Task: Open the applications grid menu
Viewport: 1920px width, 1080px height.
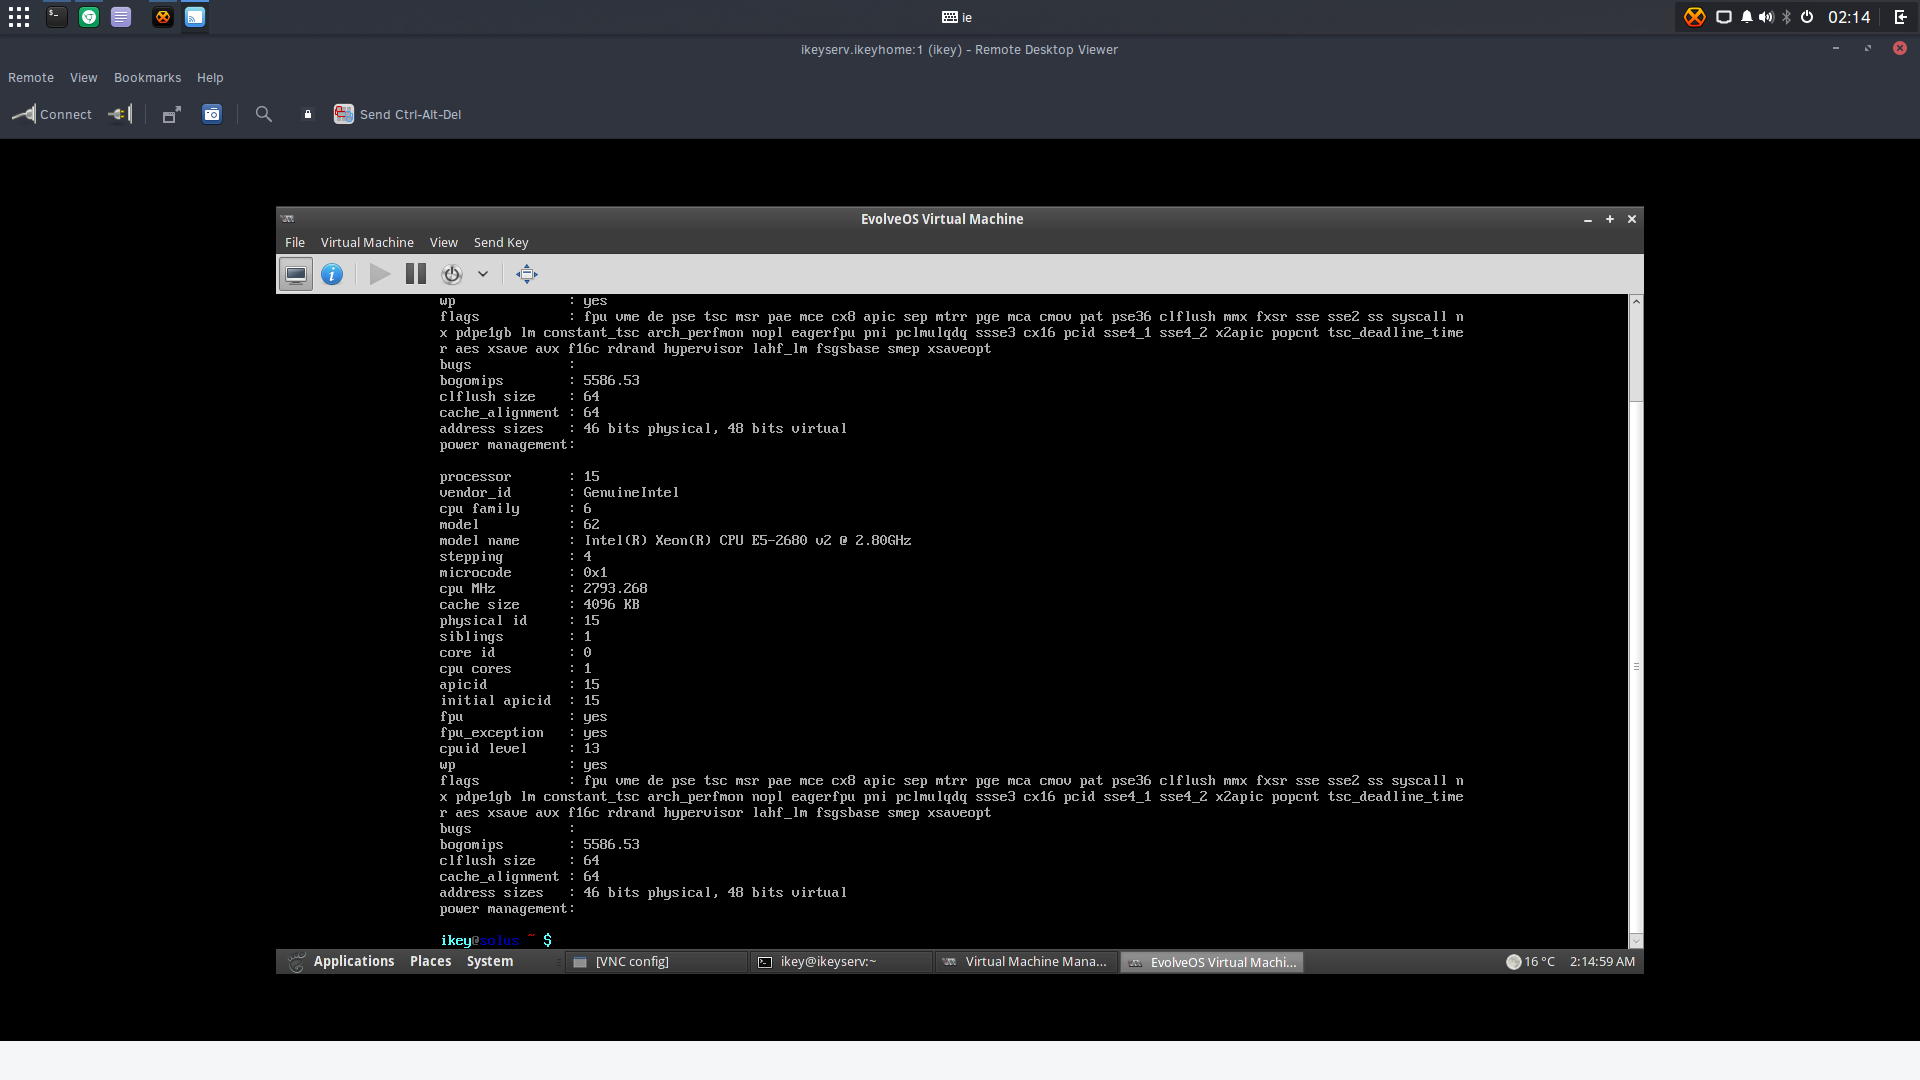Action: click(x=19, y=17)
